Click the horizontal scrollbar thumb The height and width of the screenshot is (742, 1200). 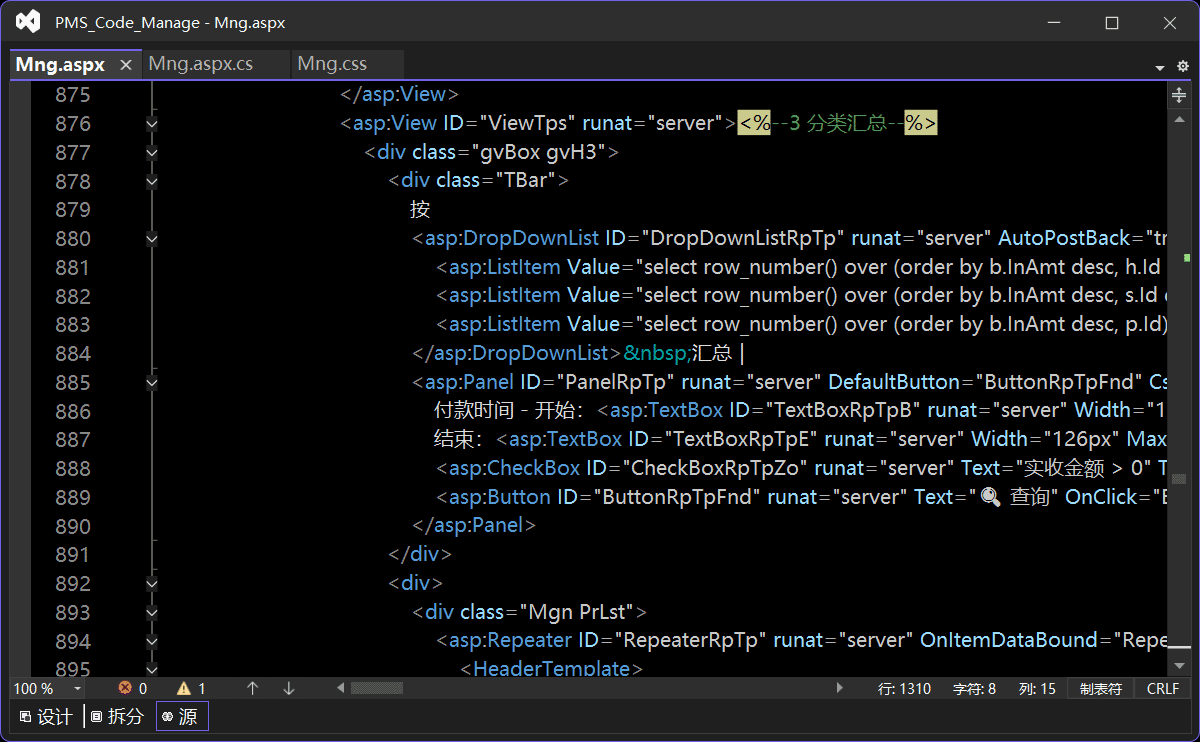click(x=377, y=688)
